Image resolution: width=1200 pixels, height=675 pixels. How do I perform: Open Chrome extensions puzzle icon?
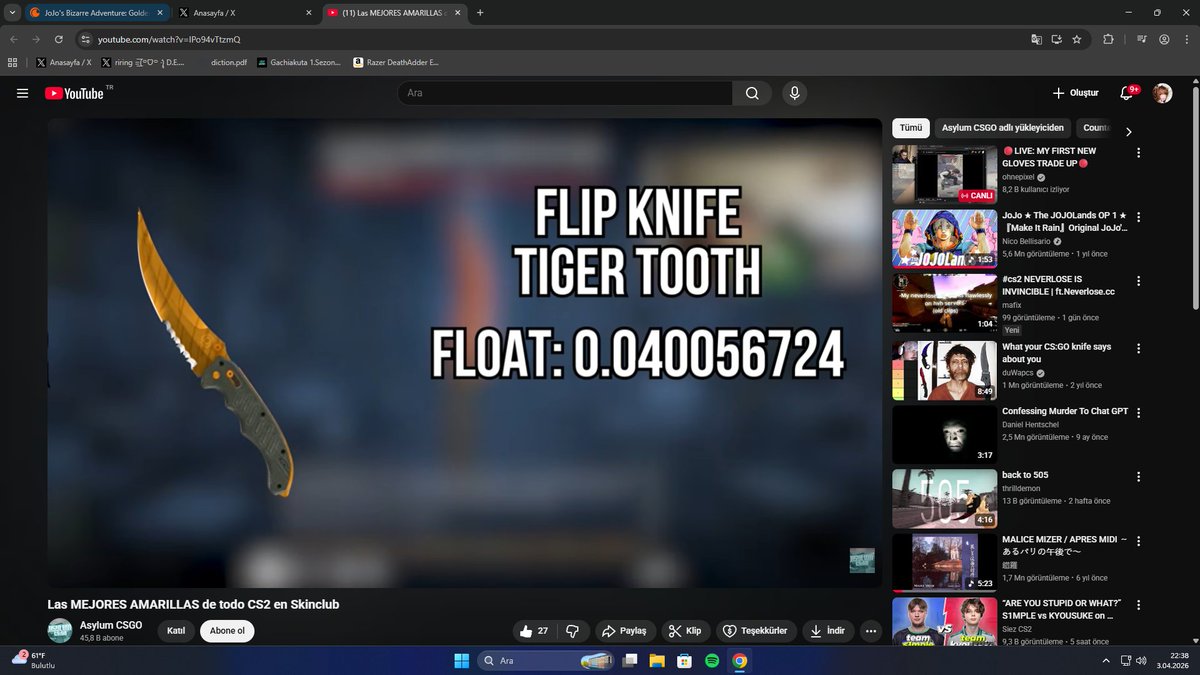1108,39
